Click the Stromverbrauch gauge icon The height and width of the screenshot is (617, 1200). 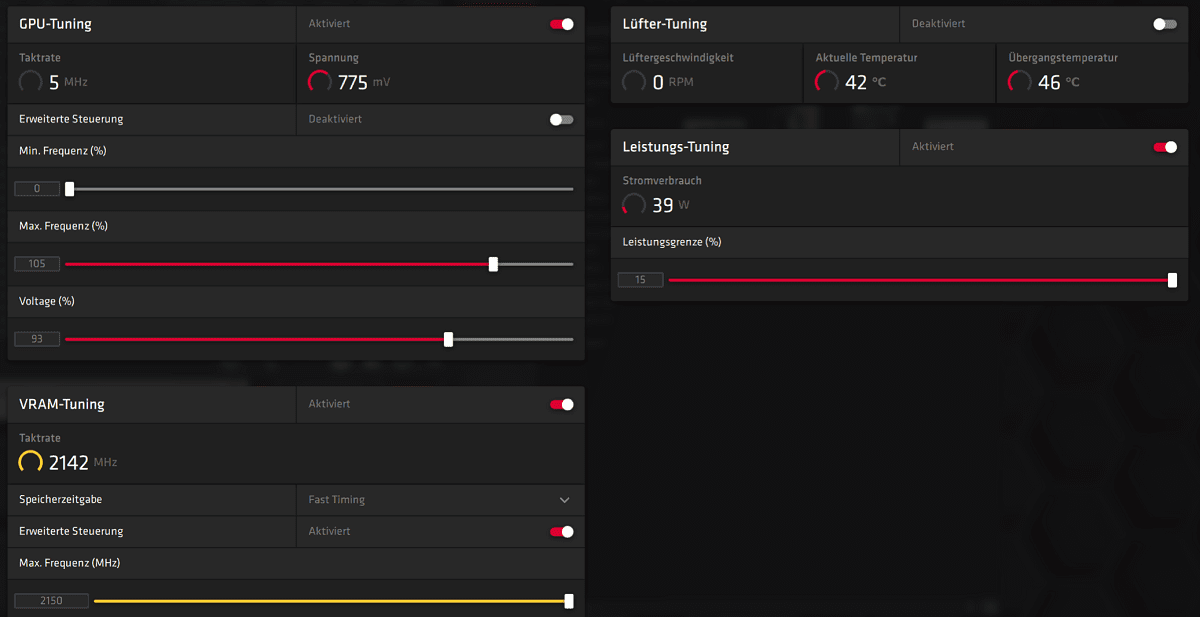pyautogui.click(x=634, y=204)
